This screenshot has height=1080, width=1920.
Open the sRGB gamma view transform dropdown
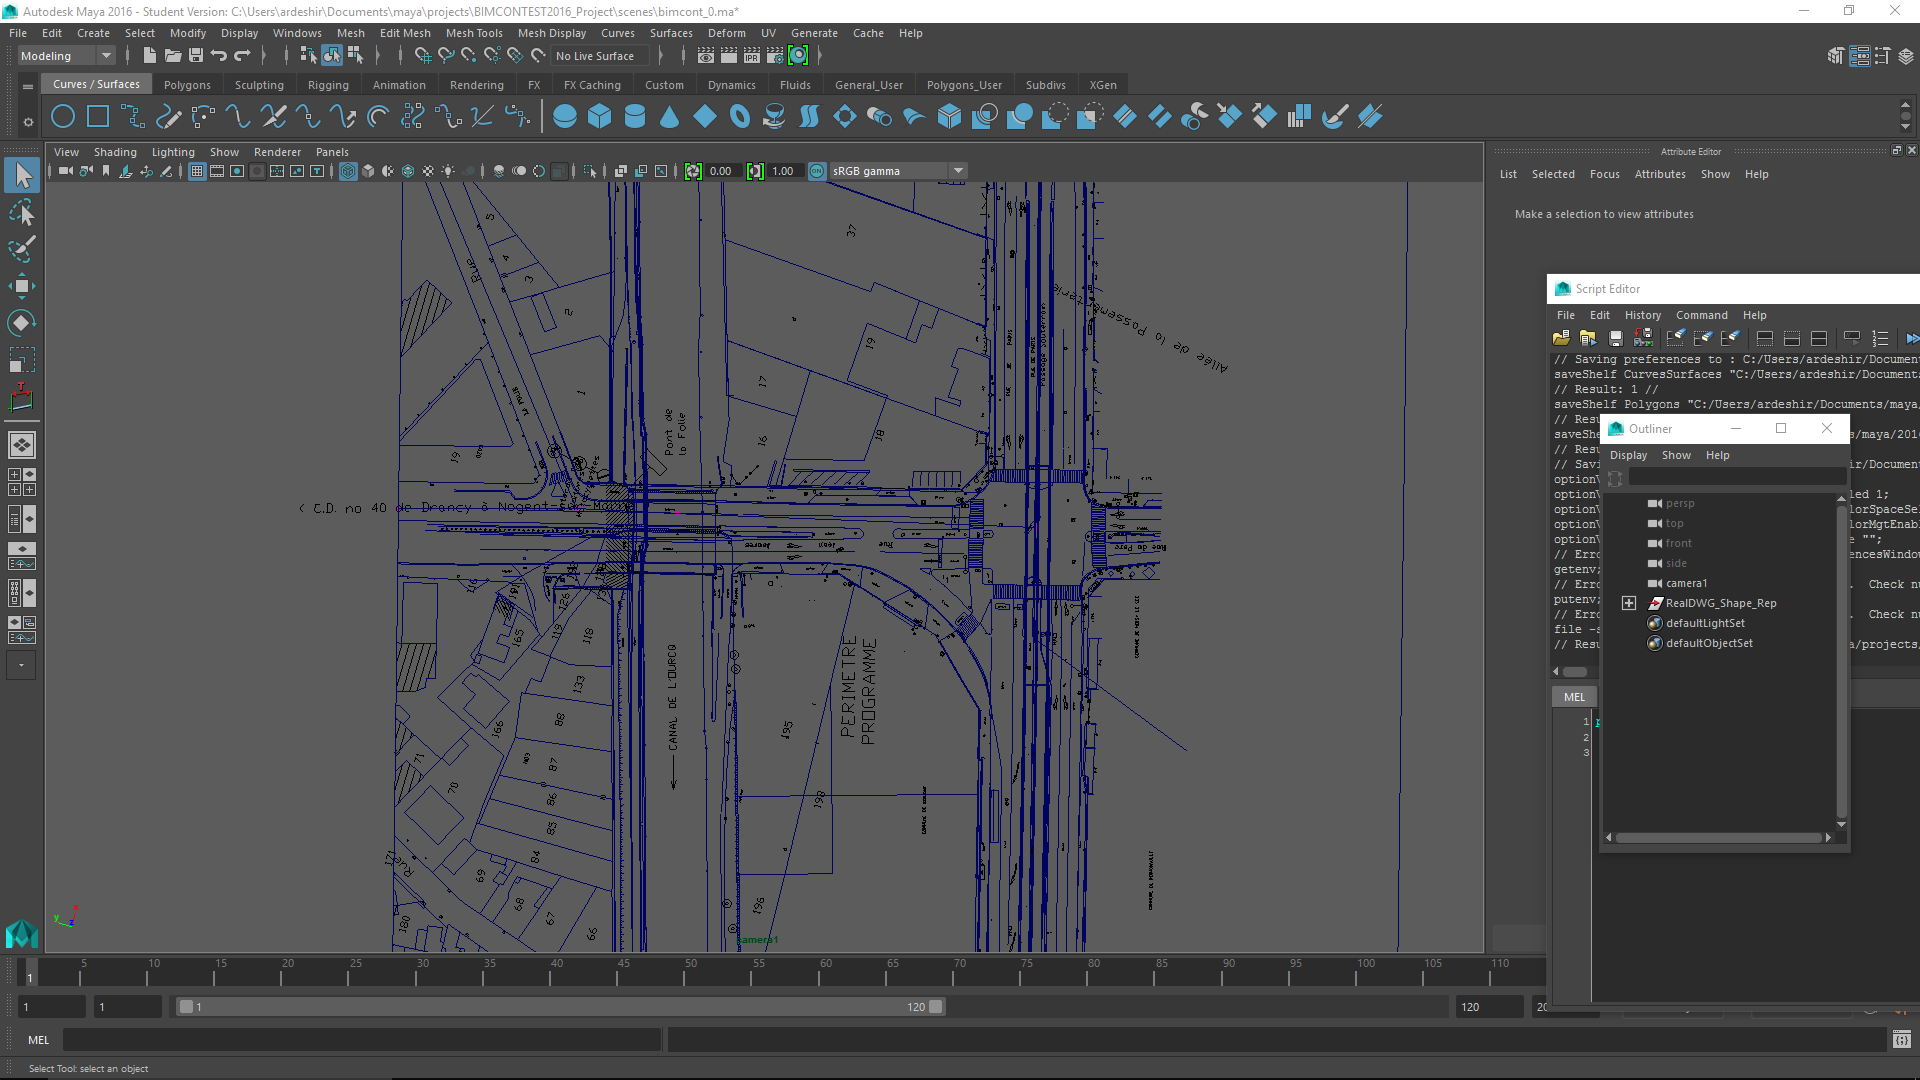pos(958,171)
